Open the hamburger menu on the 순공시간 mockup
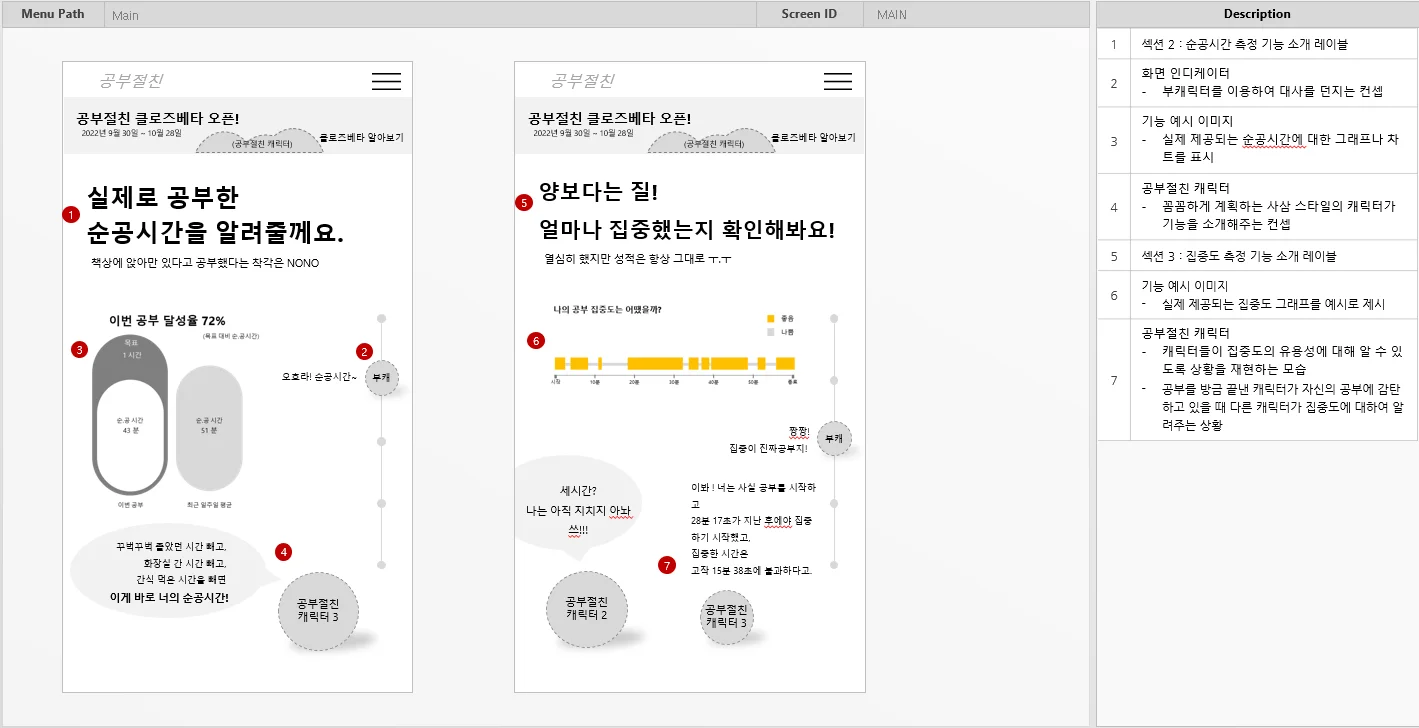1419x728 pixels. [x=386, y=82]
